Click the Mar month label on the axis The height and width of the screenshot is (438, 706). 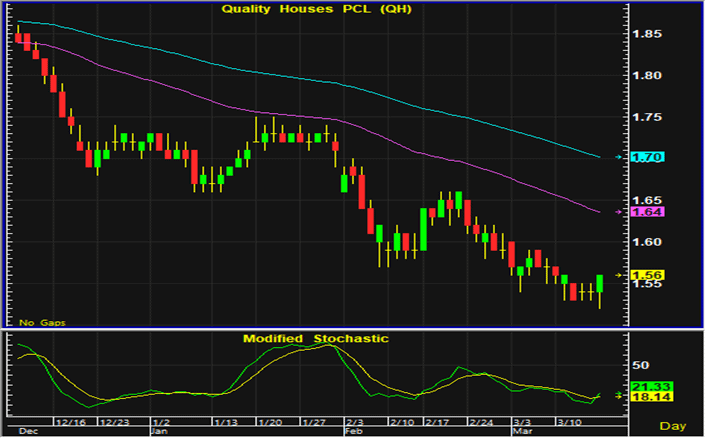[520, 432]
